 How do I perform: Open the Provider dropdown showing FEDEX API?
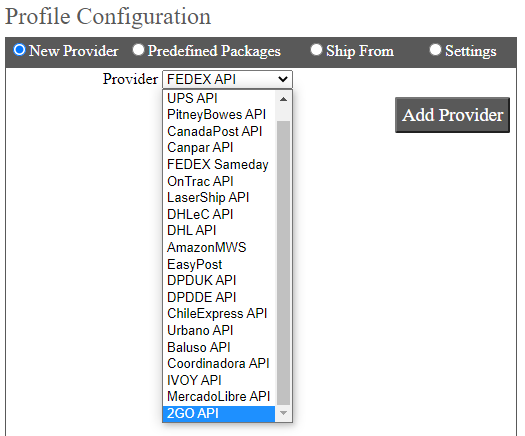[x=227, y=79]
